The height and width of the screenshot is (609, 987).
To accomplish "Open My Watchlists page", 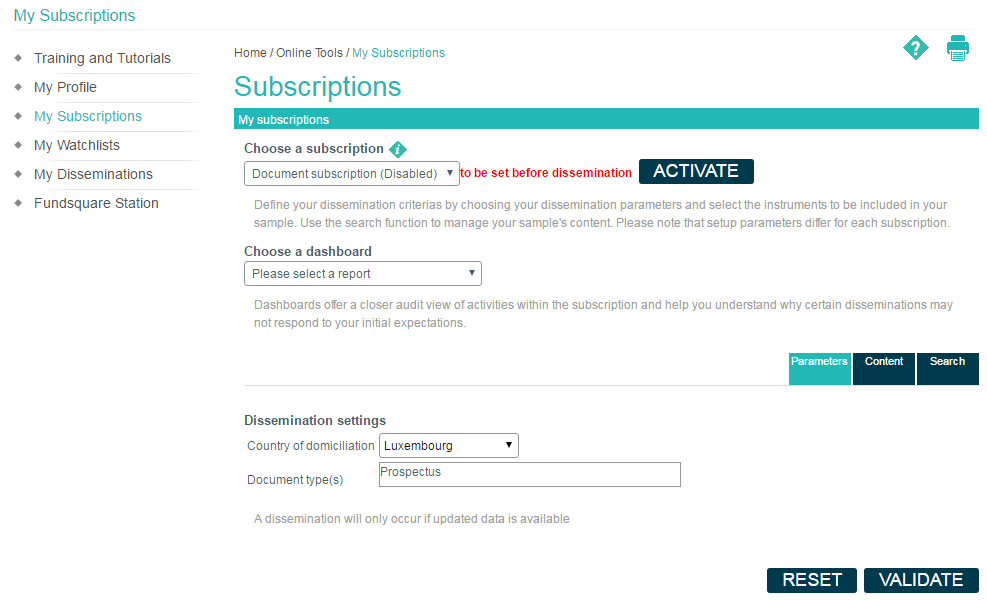I will click(77, 145).
